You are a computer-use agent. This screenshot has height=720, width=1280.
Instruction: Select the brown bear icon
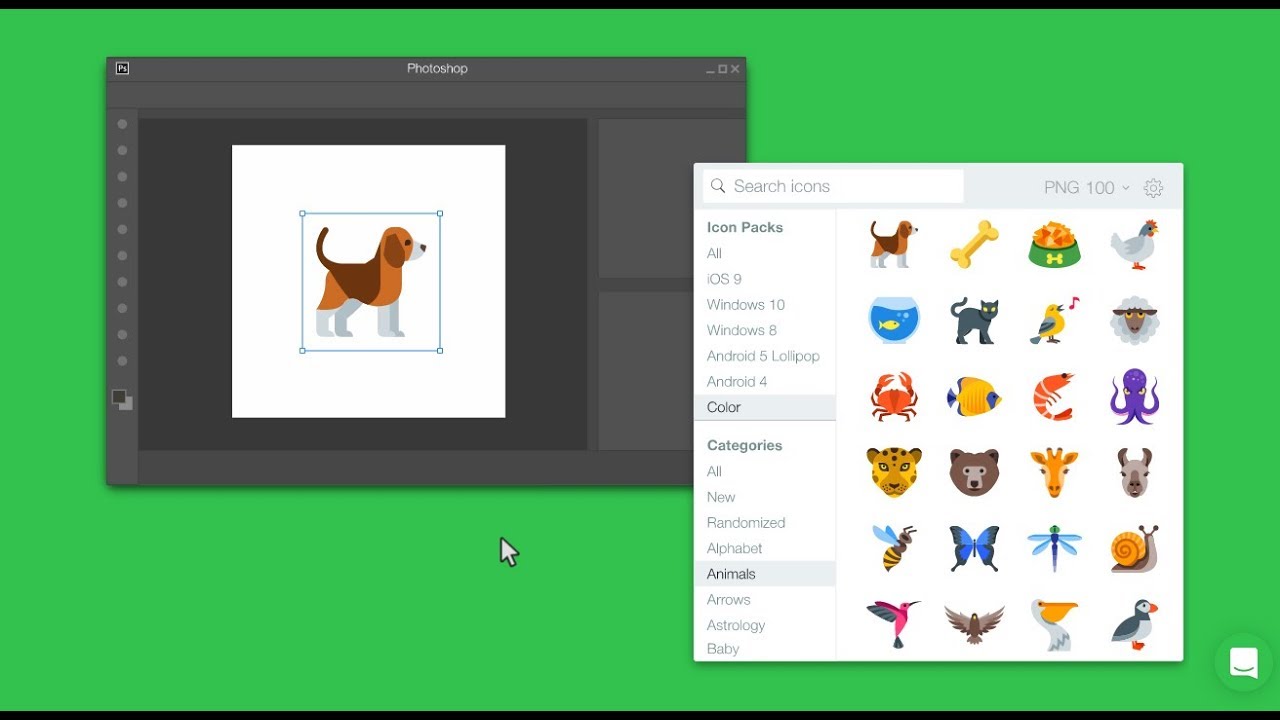[974, 473]
